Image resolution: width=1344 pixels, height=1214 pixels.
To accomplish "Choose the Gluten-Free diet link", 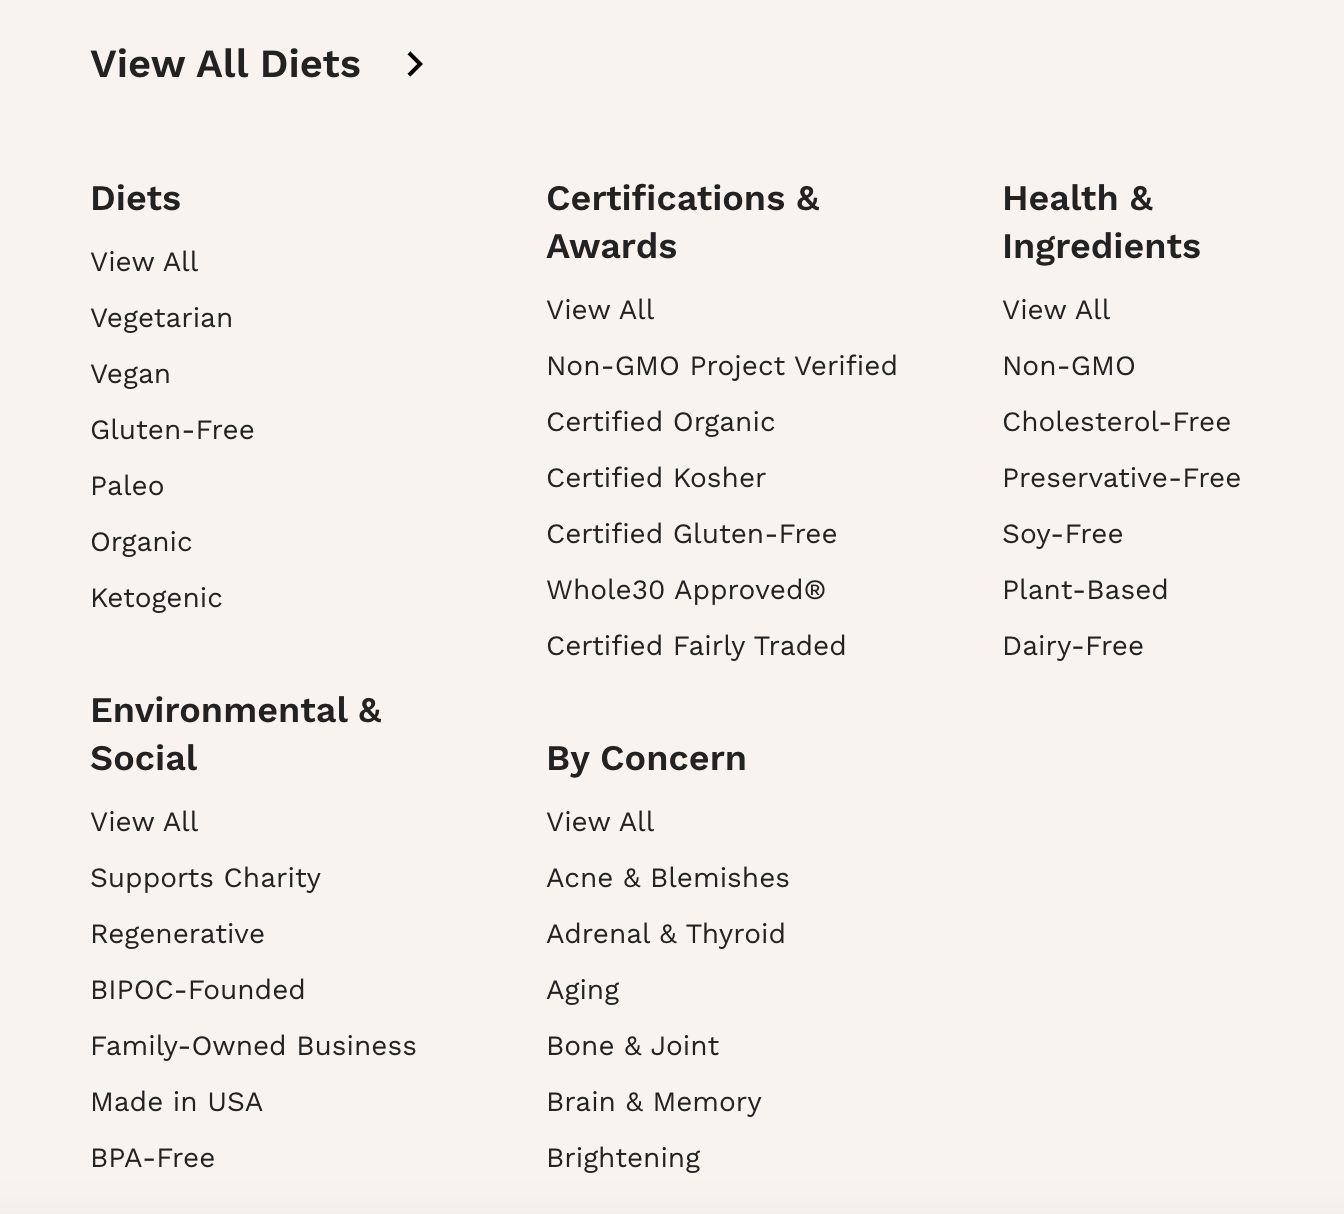I will [x=172, y=430].
